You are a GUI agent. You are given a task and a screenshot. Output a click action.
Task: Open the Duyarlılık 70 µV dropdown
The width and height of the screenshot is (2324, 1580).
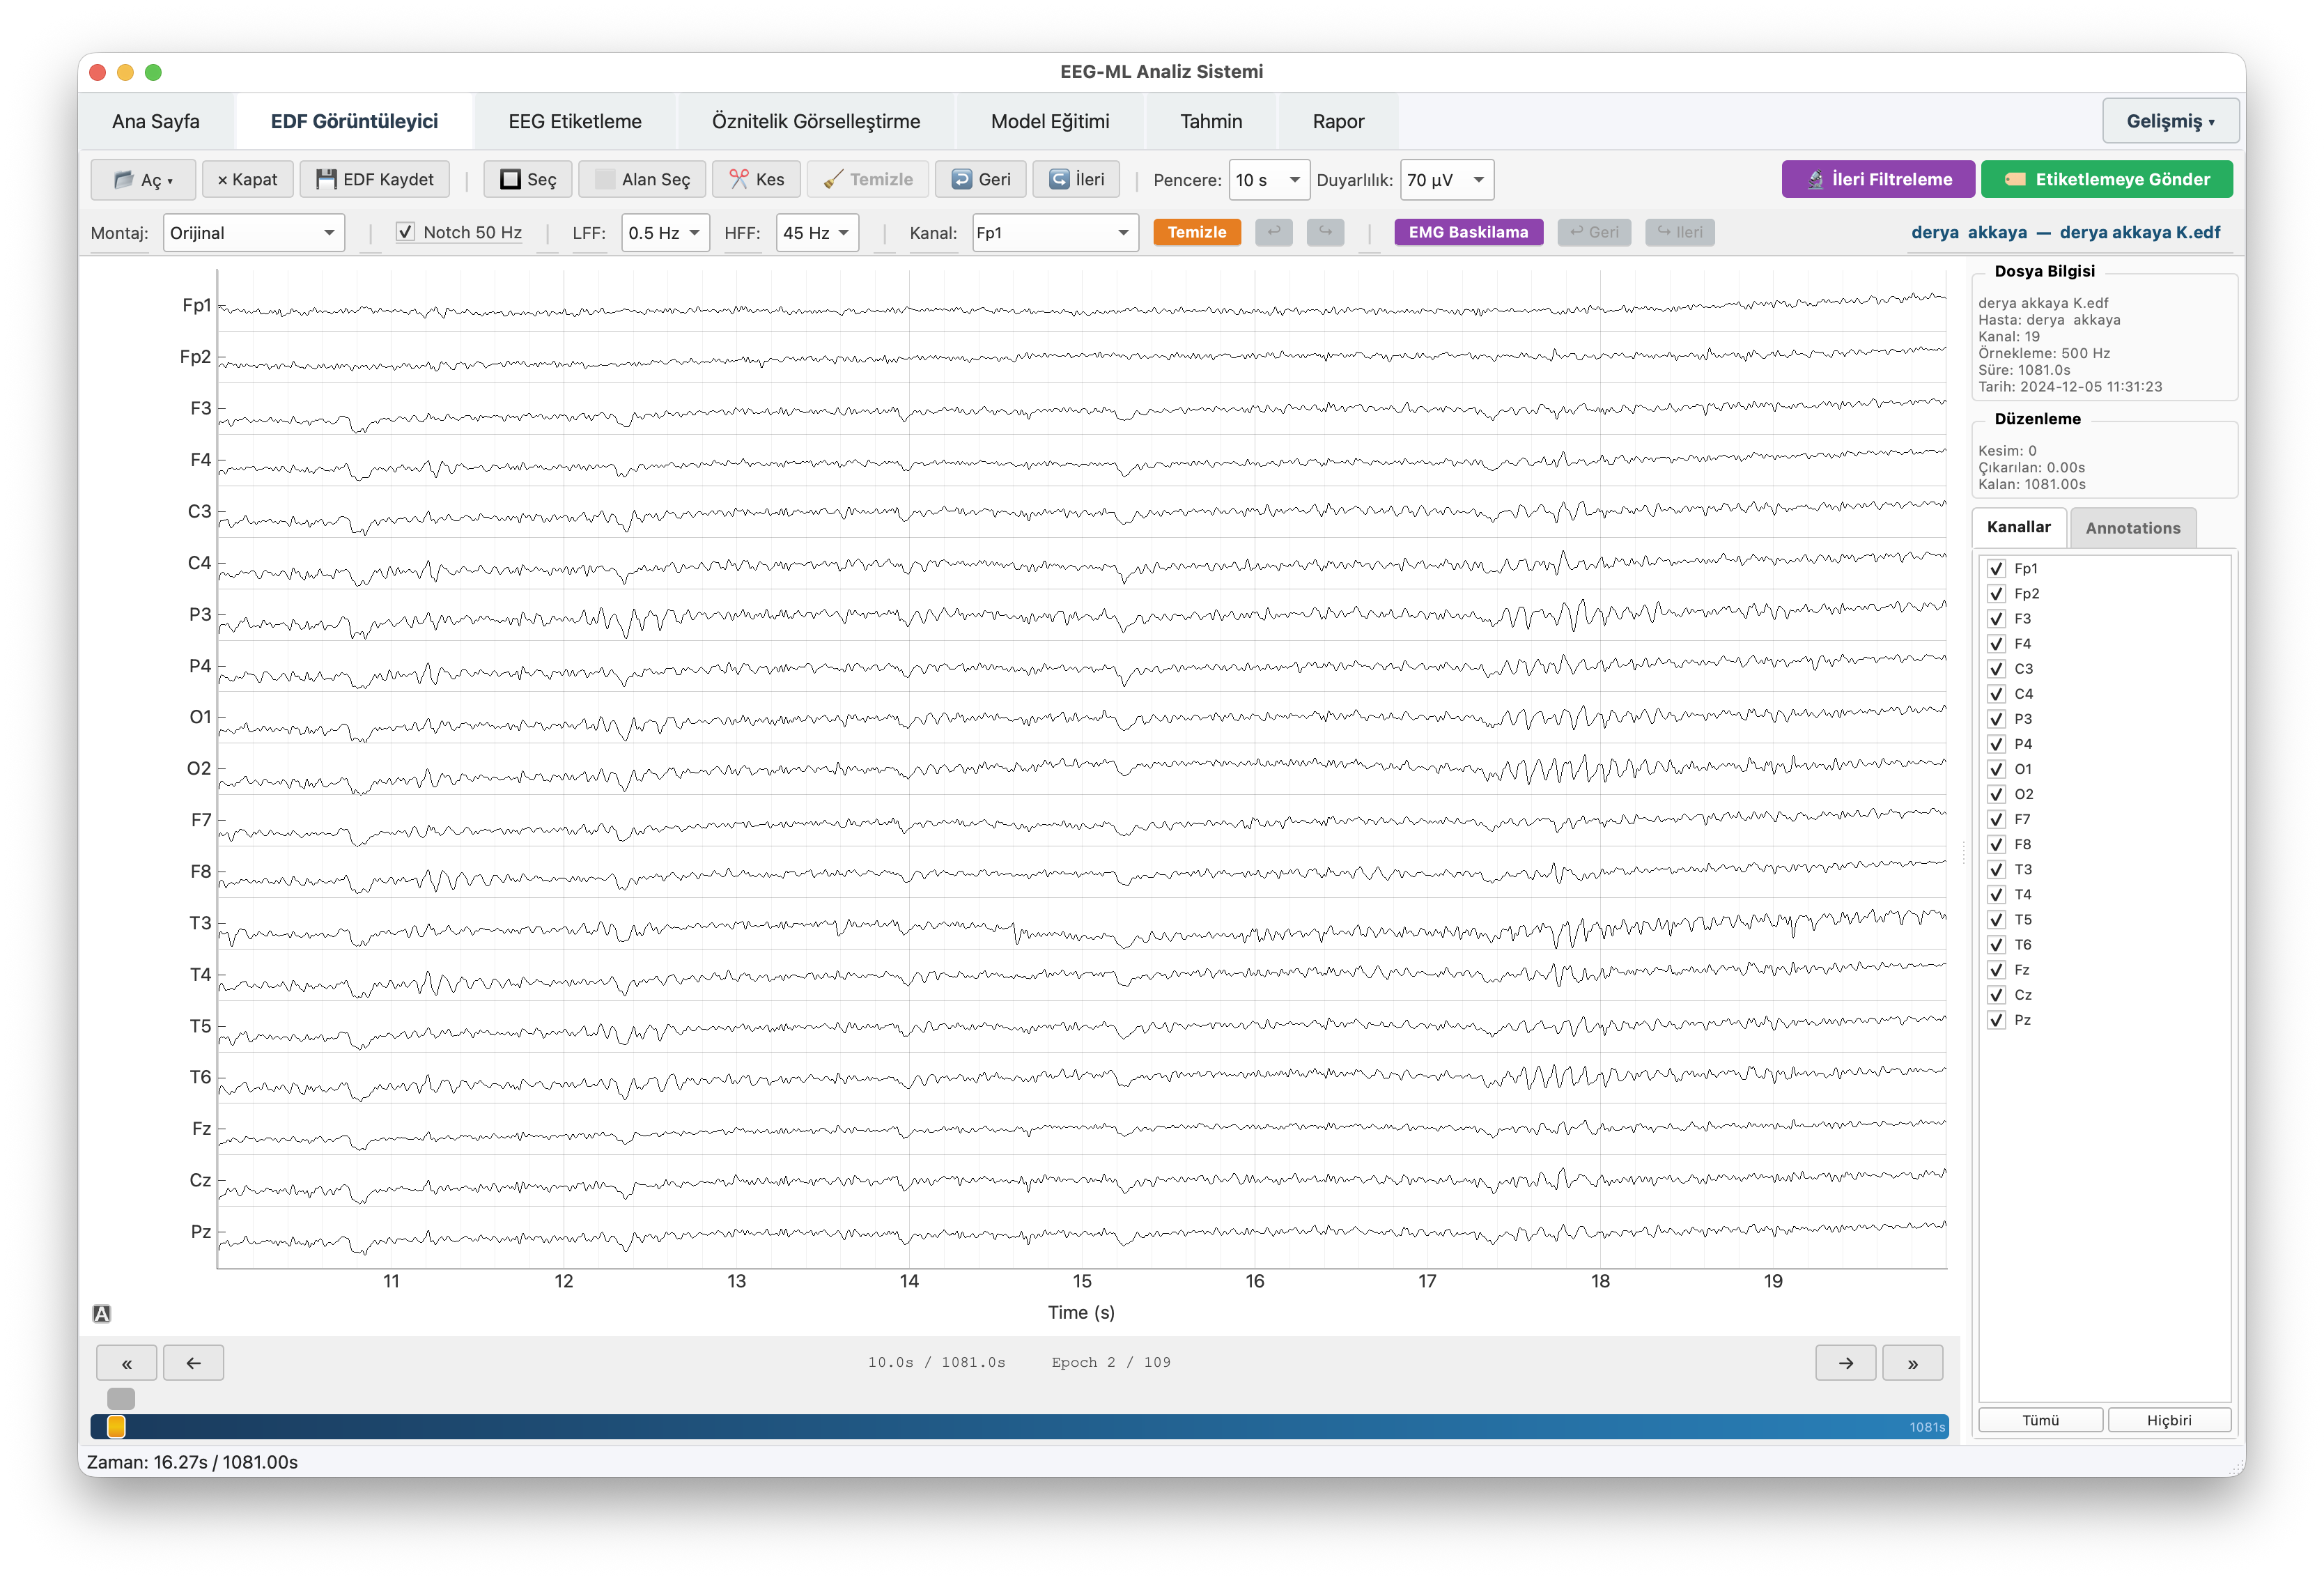point(1446,180)
